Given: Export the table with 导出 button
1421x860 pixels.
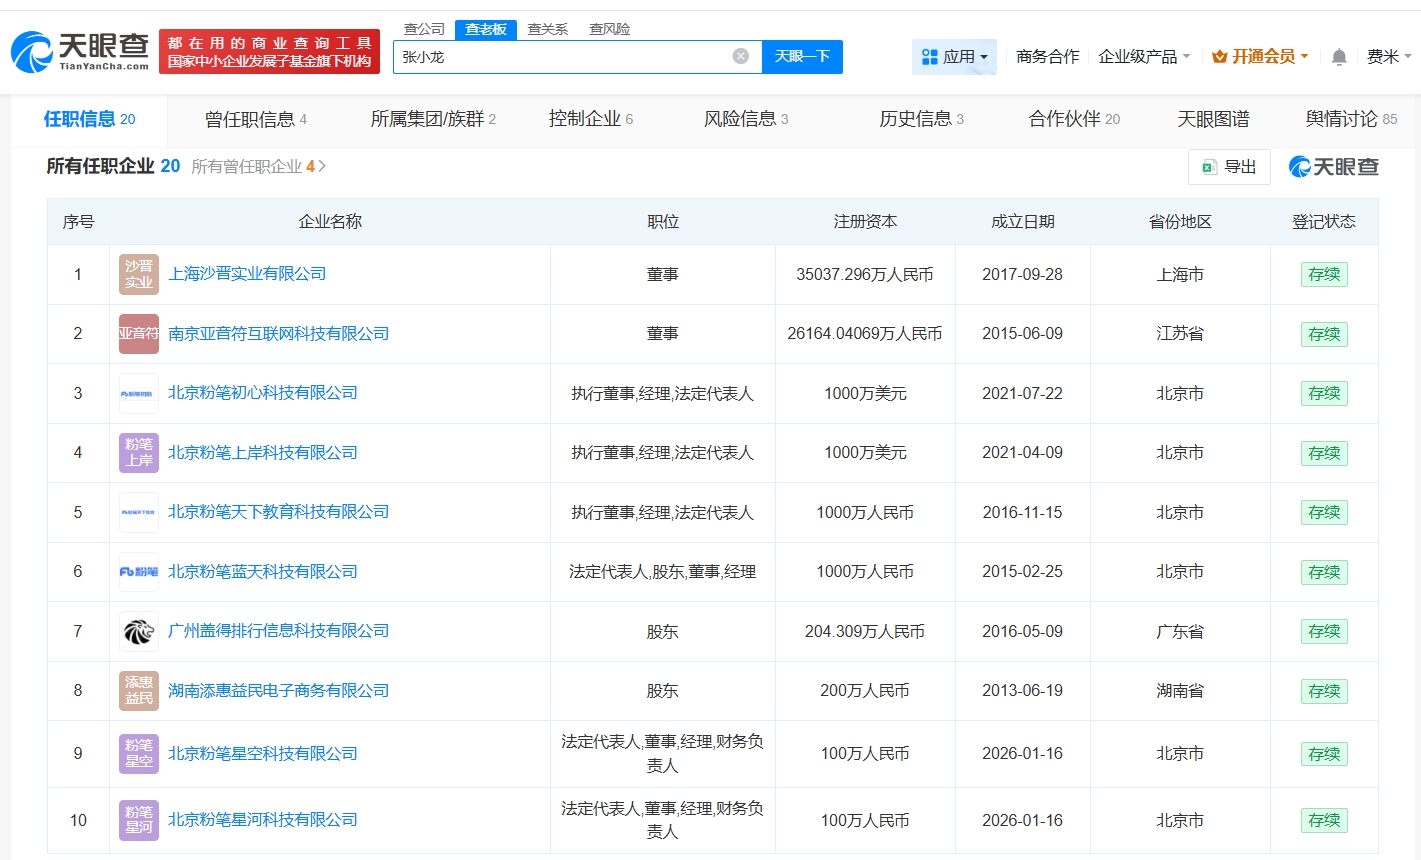Looking at the screenshot, I should tap(1229, 167).
